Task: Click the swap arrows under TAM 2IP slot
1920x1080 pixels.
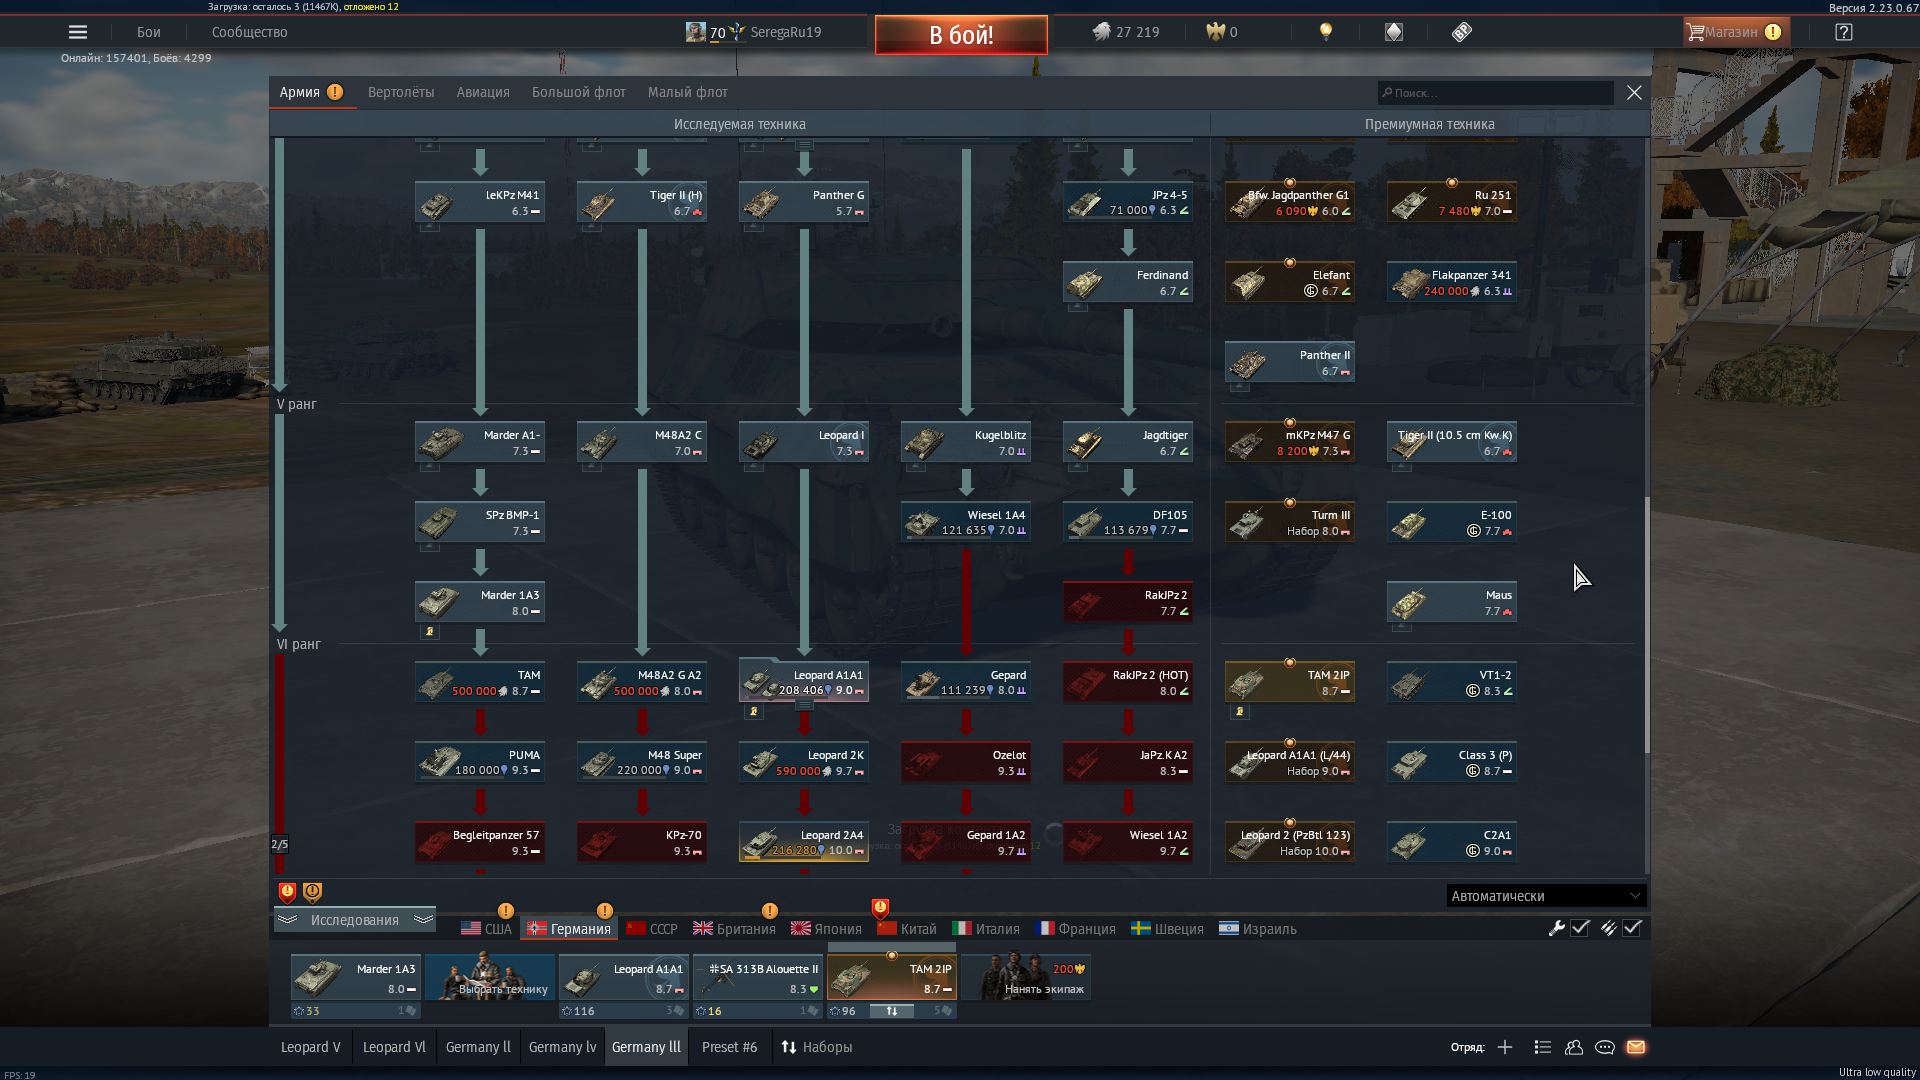Action: click(892, 1011)
